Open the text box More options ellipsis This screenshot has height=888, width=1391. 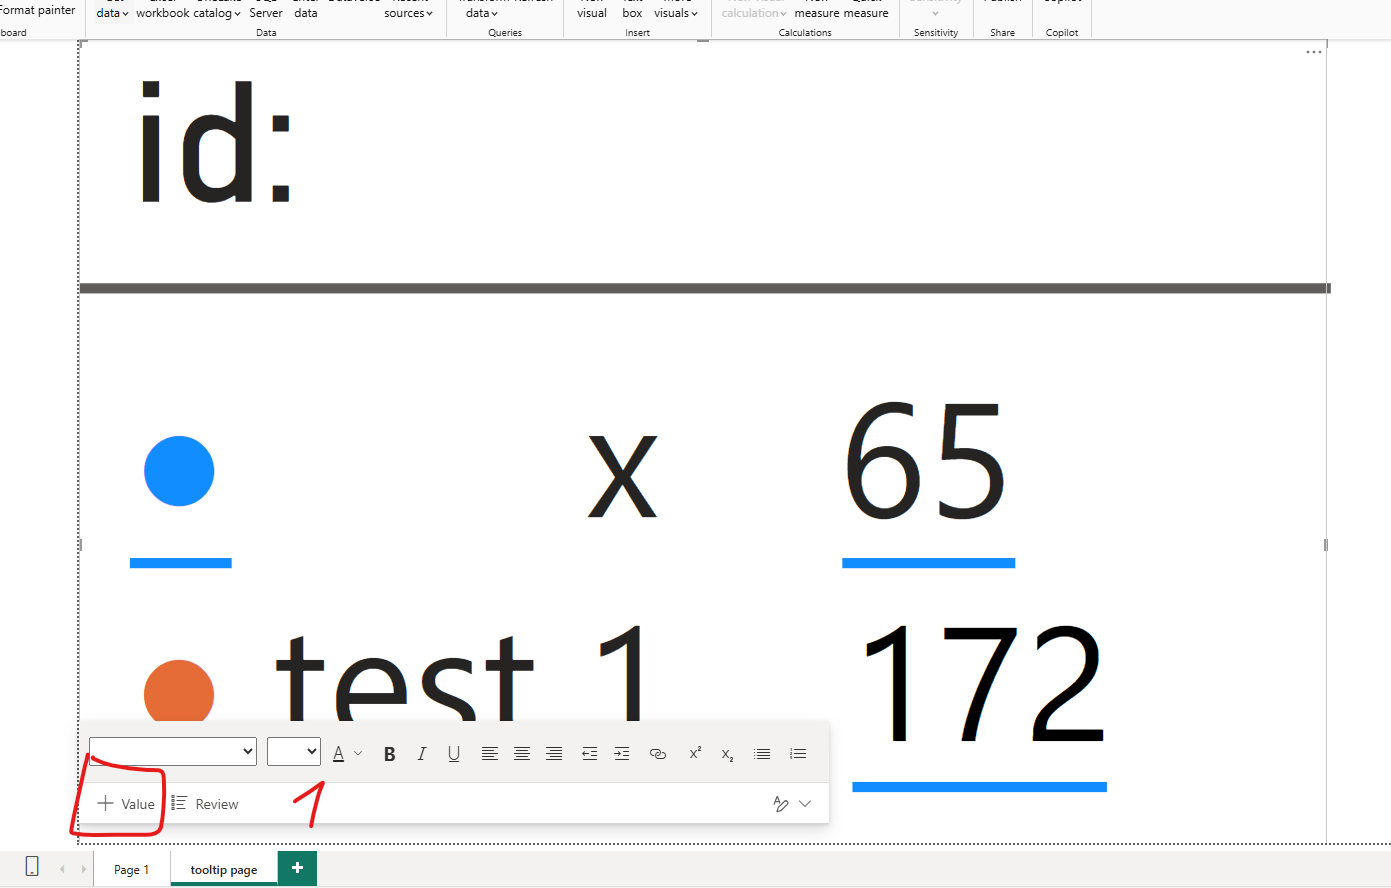[1314, 52]
